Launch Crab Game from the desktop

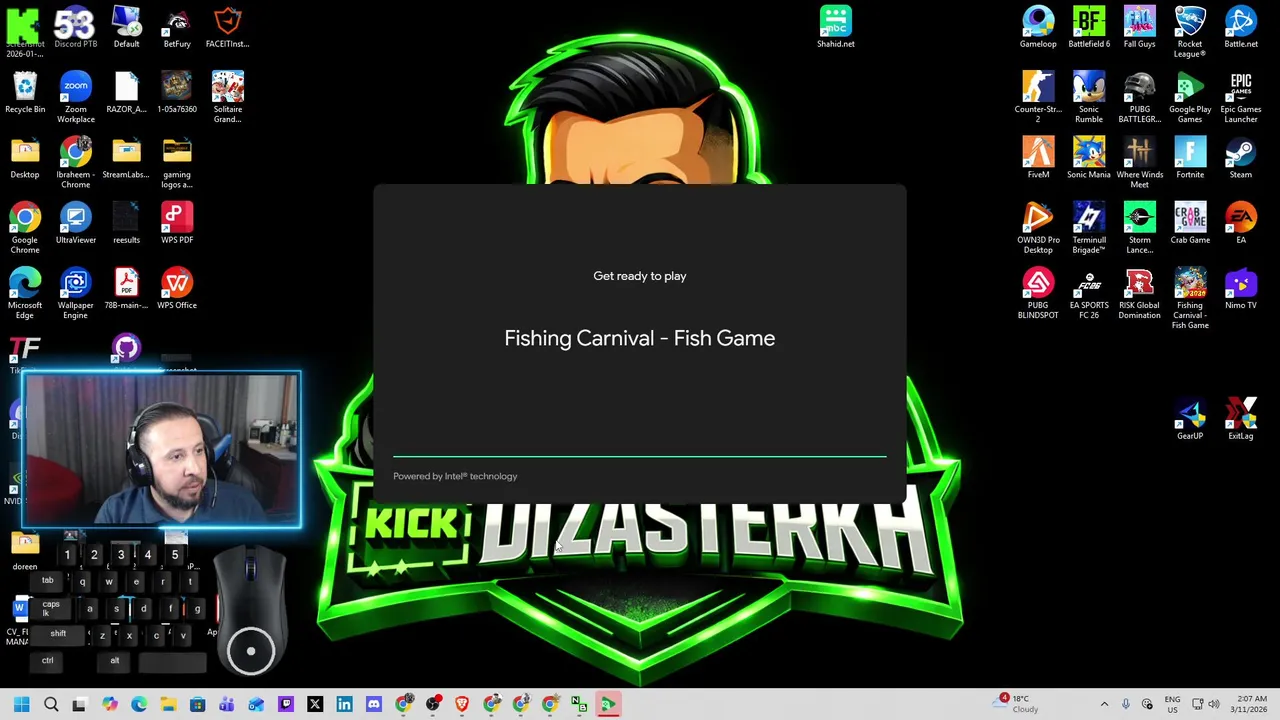(1189, 224)
